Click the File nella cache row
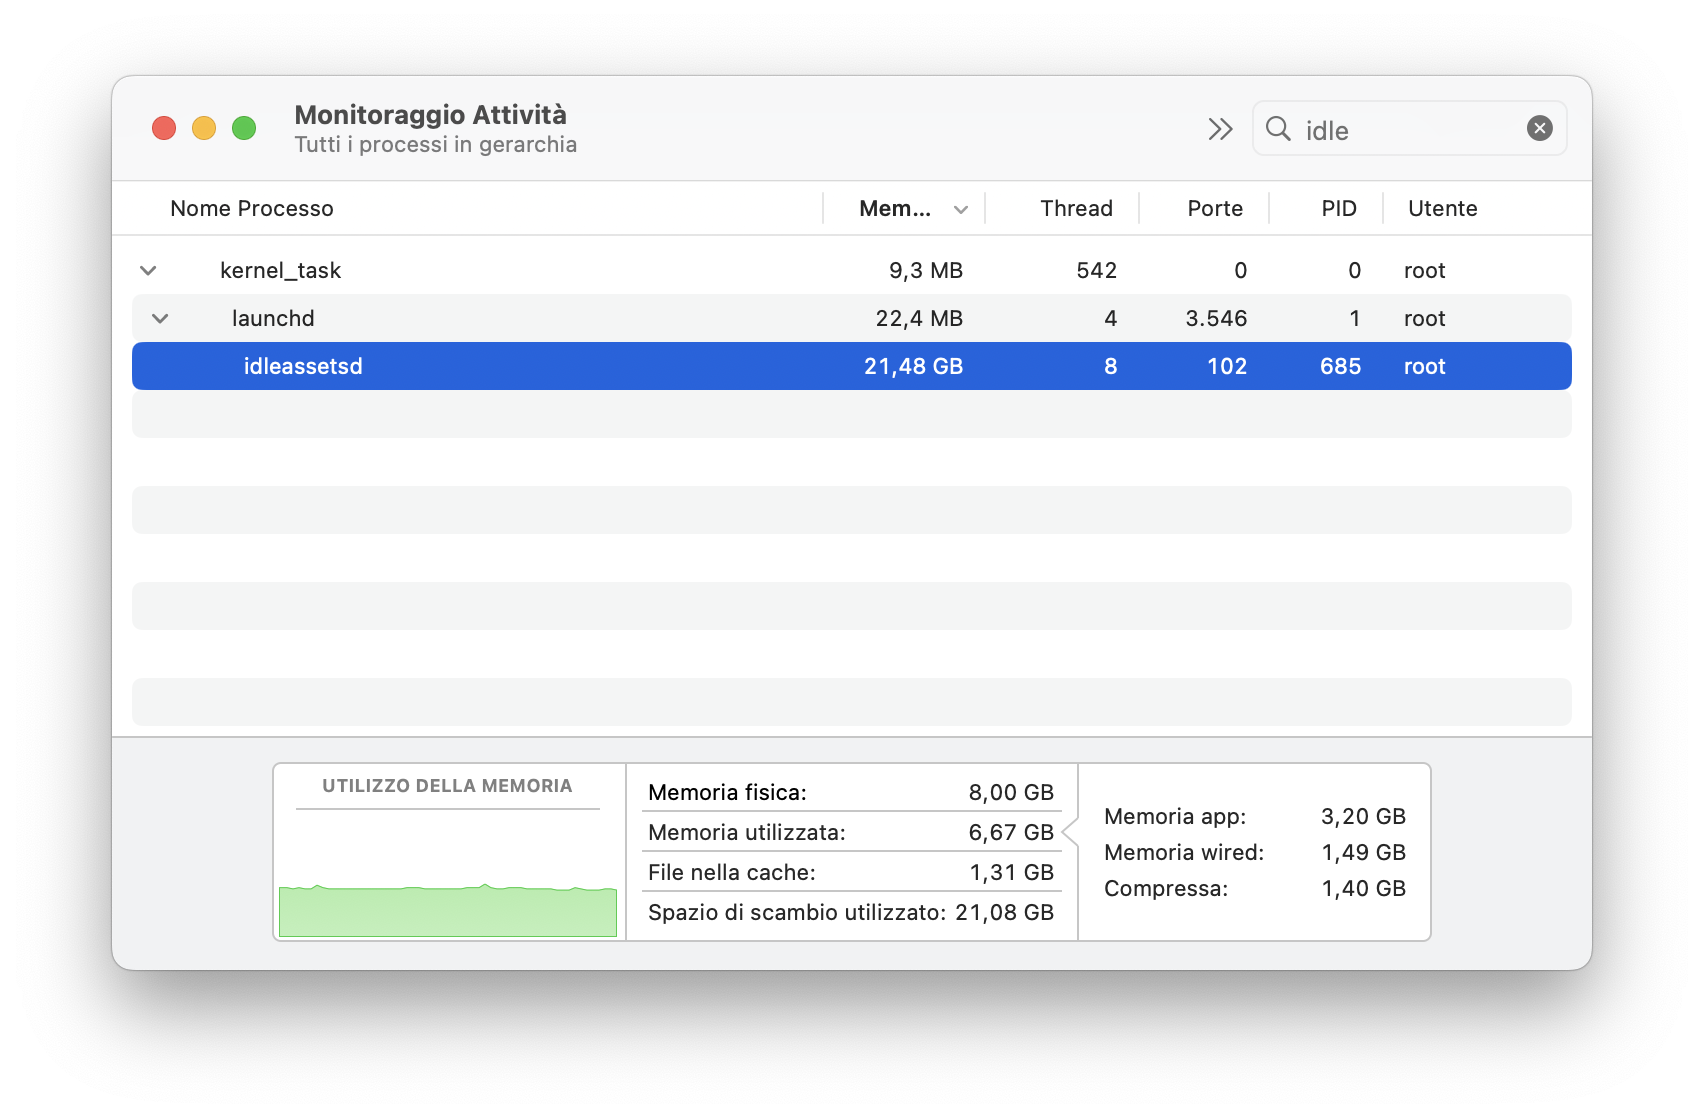The image size is (1704, 1118). point(851,872)
